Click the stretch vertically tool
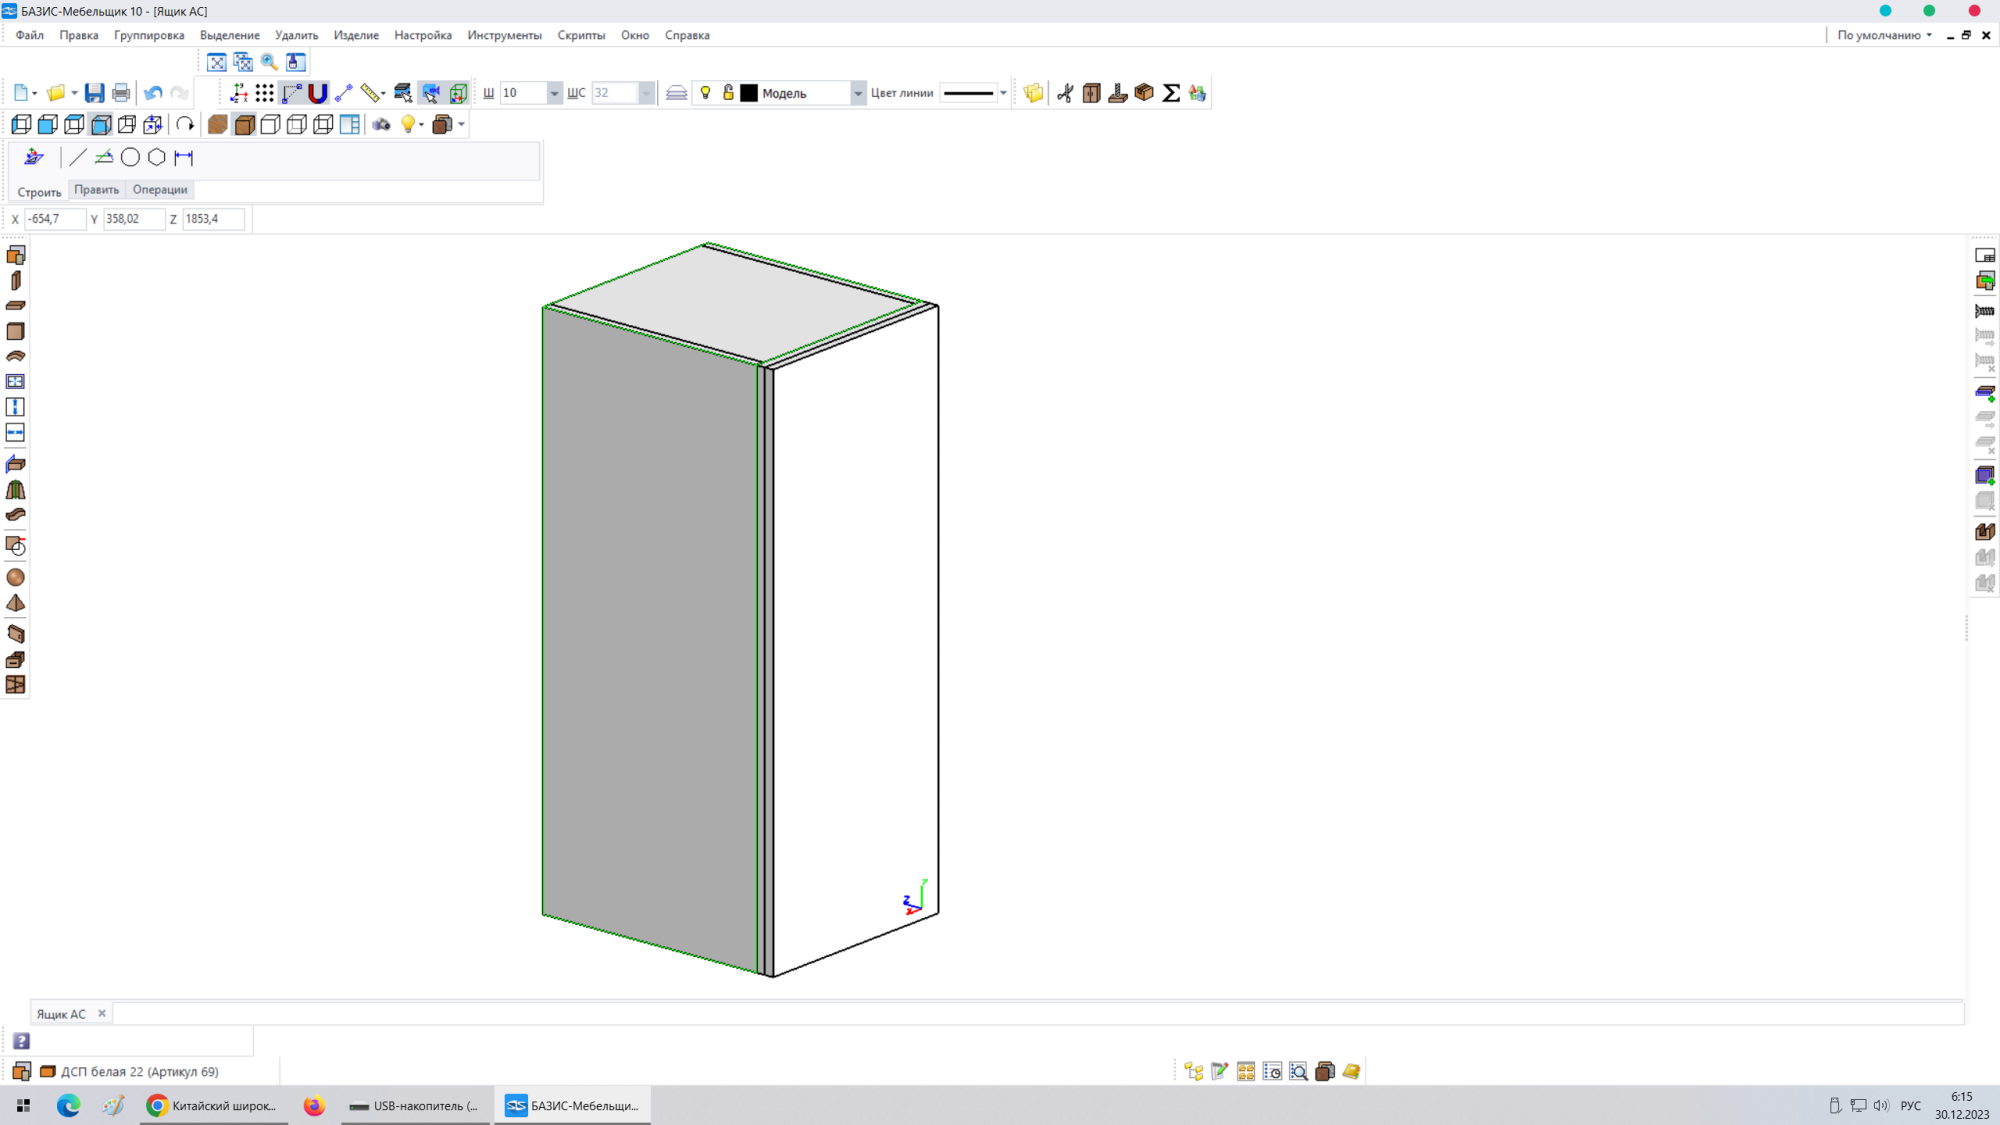Image resolution: width=2000 pixels, height=1125 pixels. [16, 407]
